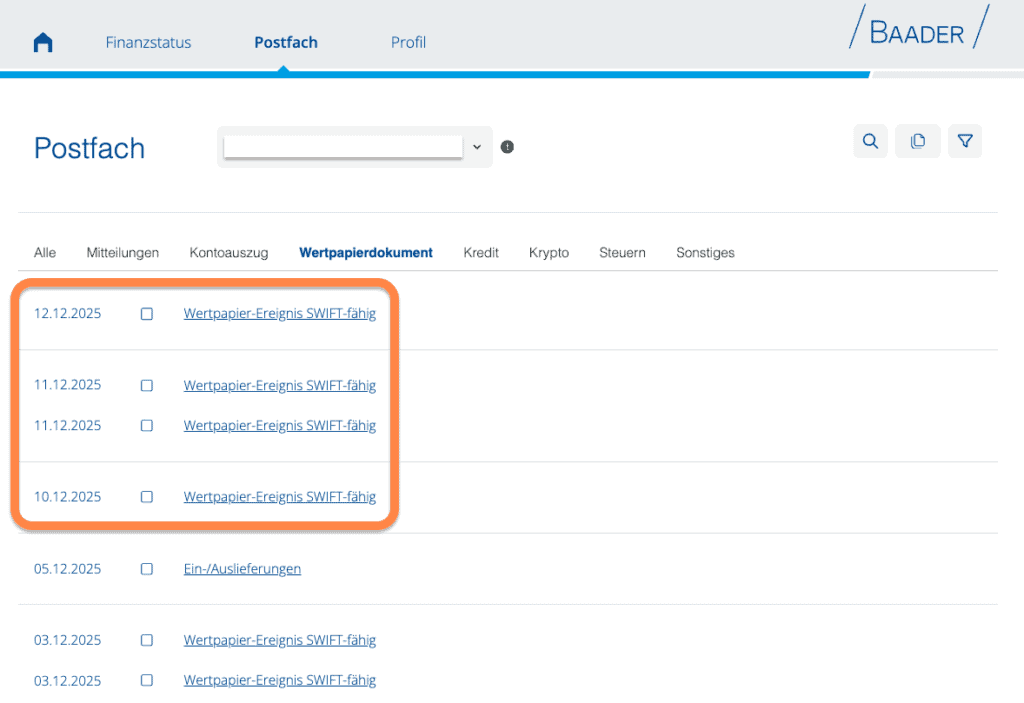
Task: Click the account selection input field
Action: tap(342, 147)
